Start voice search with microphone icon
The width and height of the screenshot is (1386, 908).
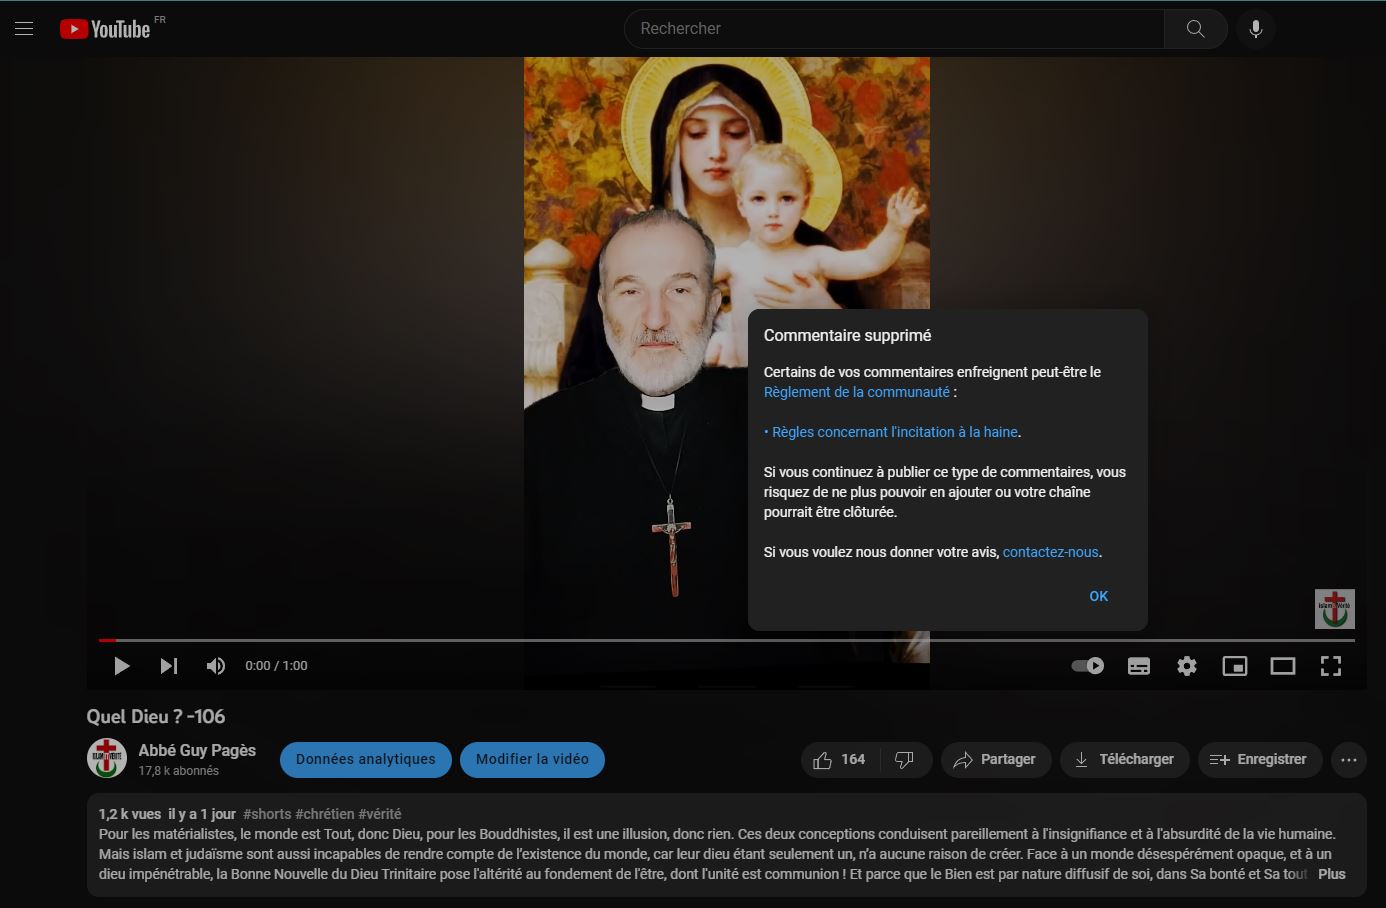click(1256, 29)
